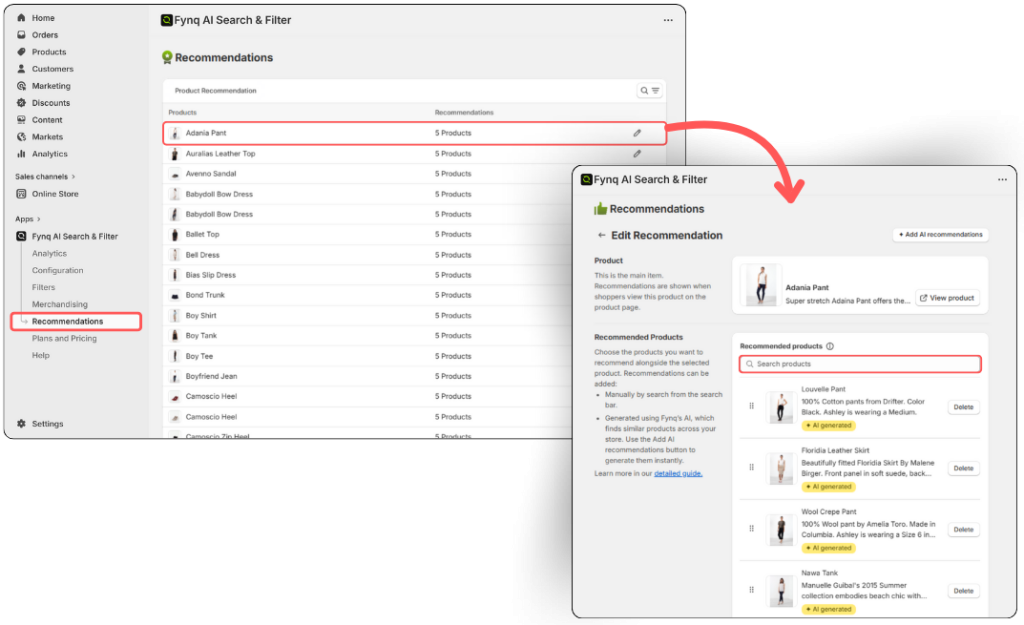The image size is (1024, 625).
Task: Click the Orders inbox icon in sidebar
Action: pos(21,35)
